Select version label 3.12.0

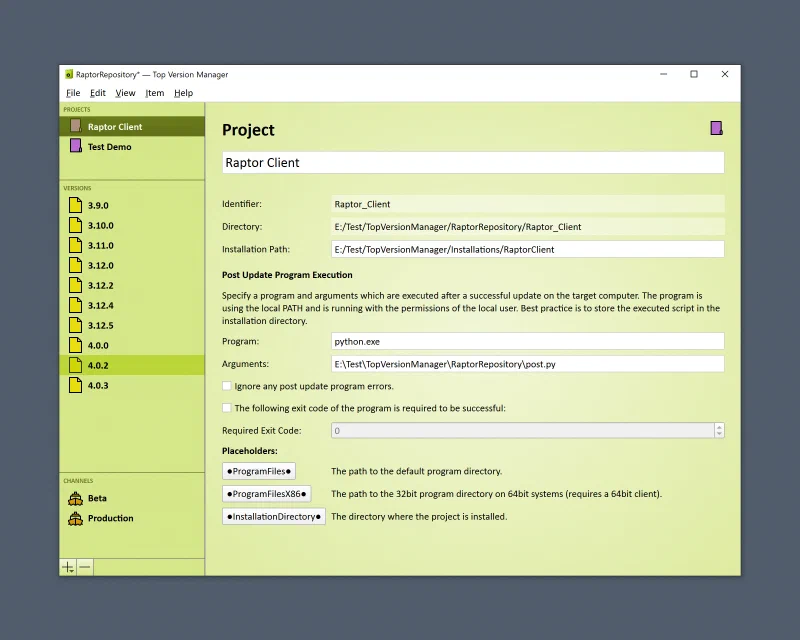tap(101, 265)
